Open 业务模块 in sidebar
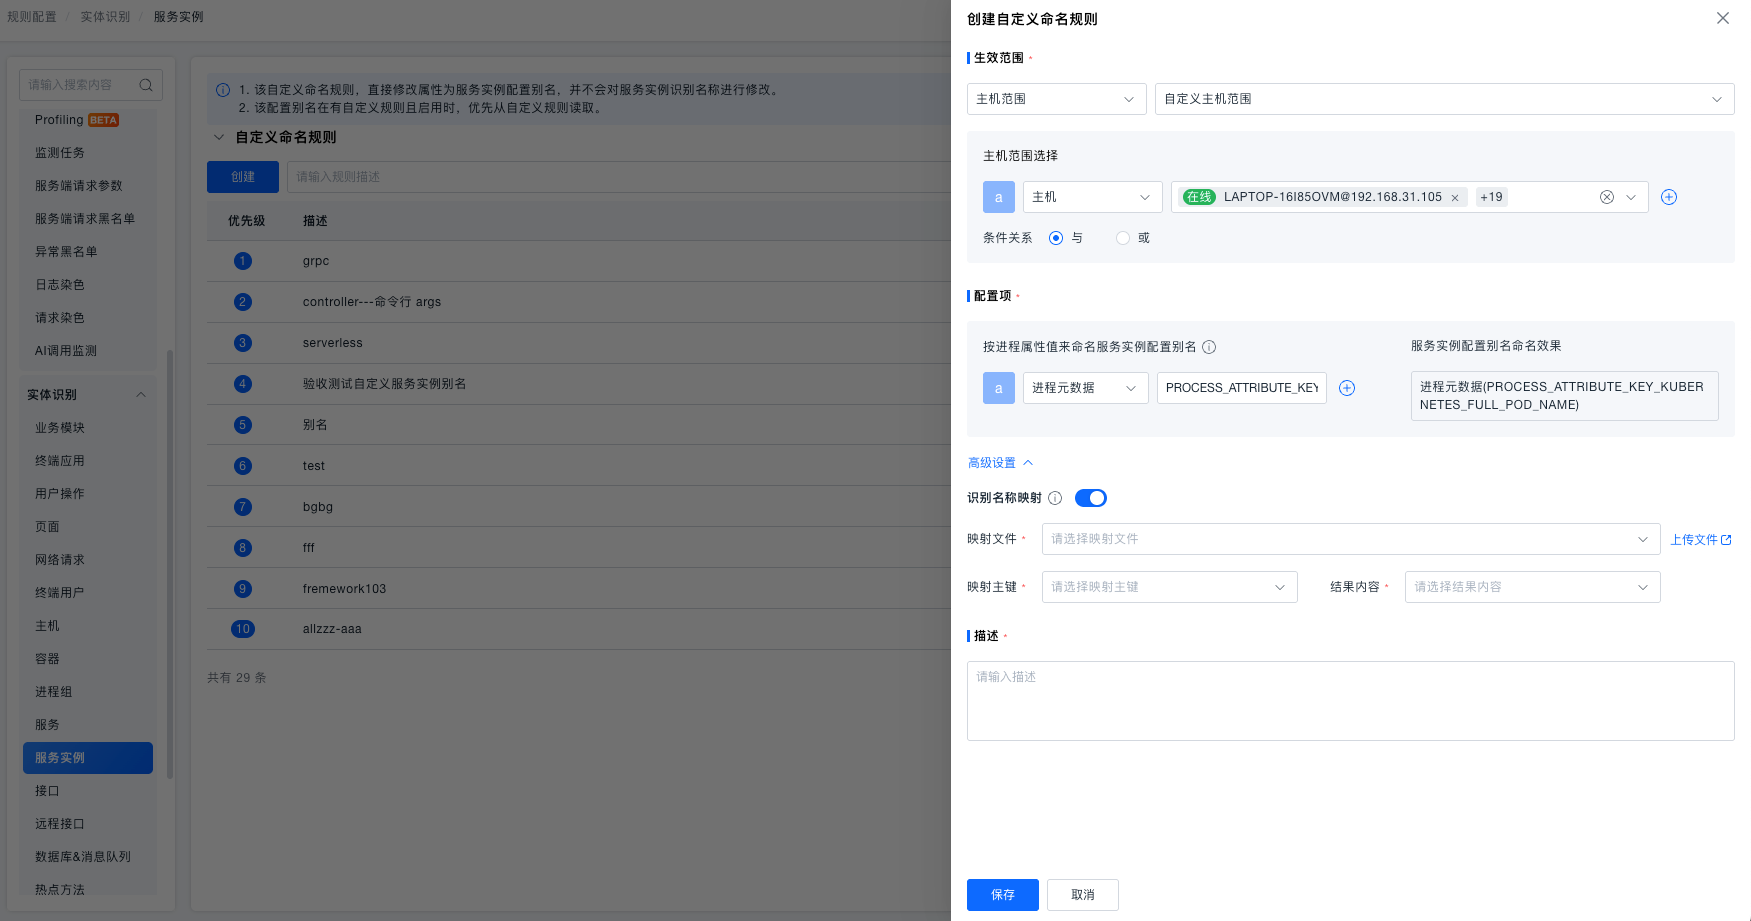 (60, 428)
